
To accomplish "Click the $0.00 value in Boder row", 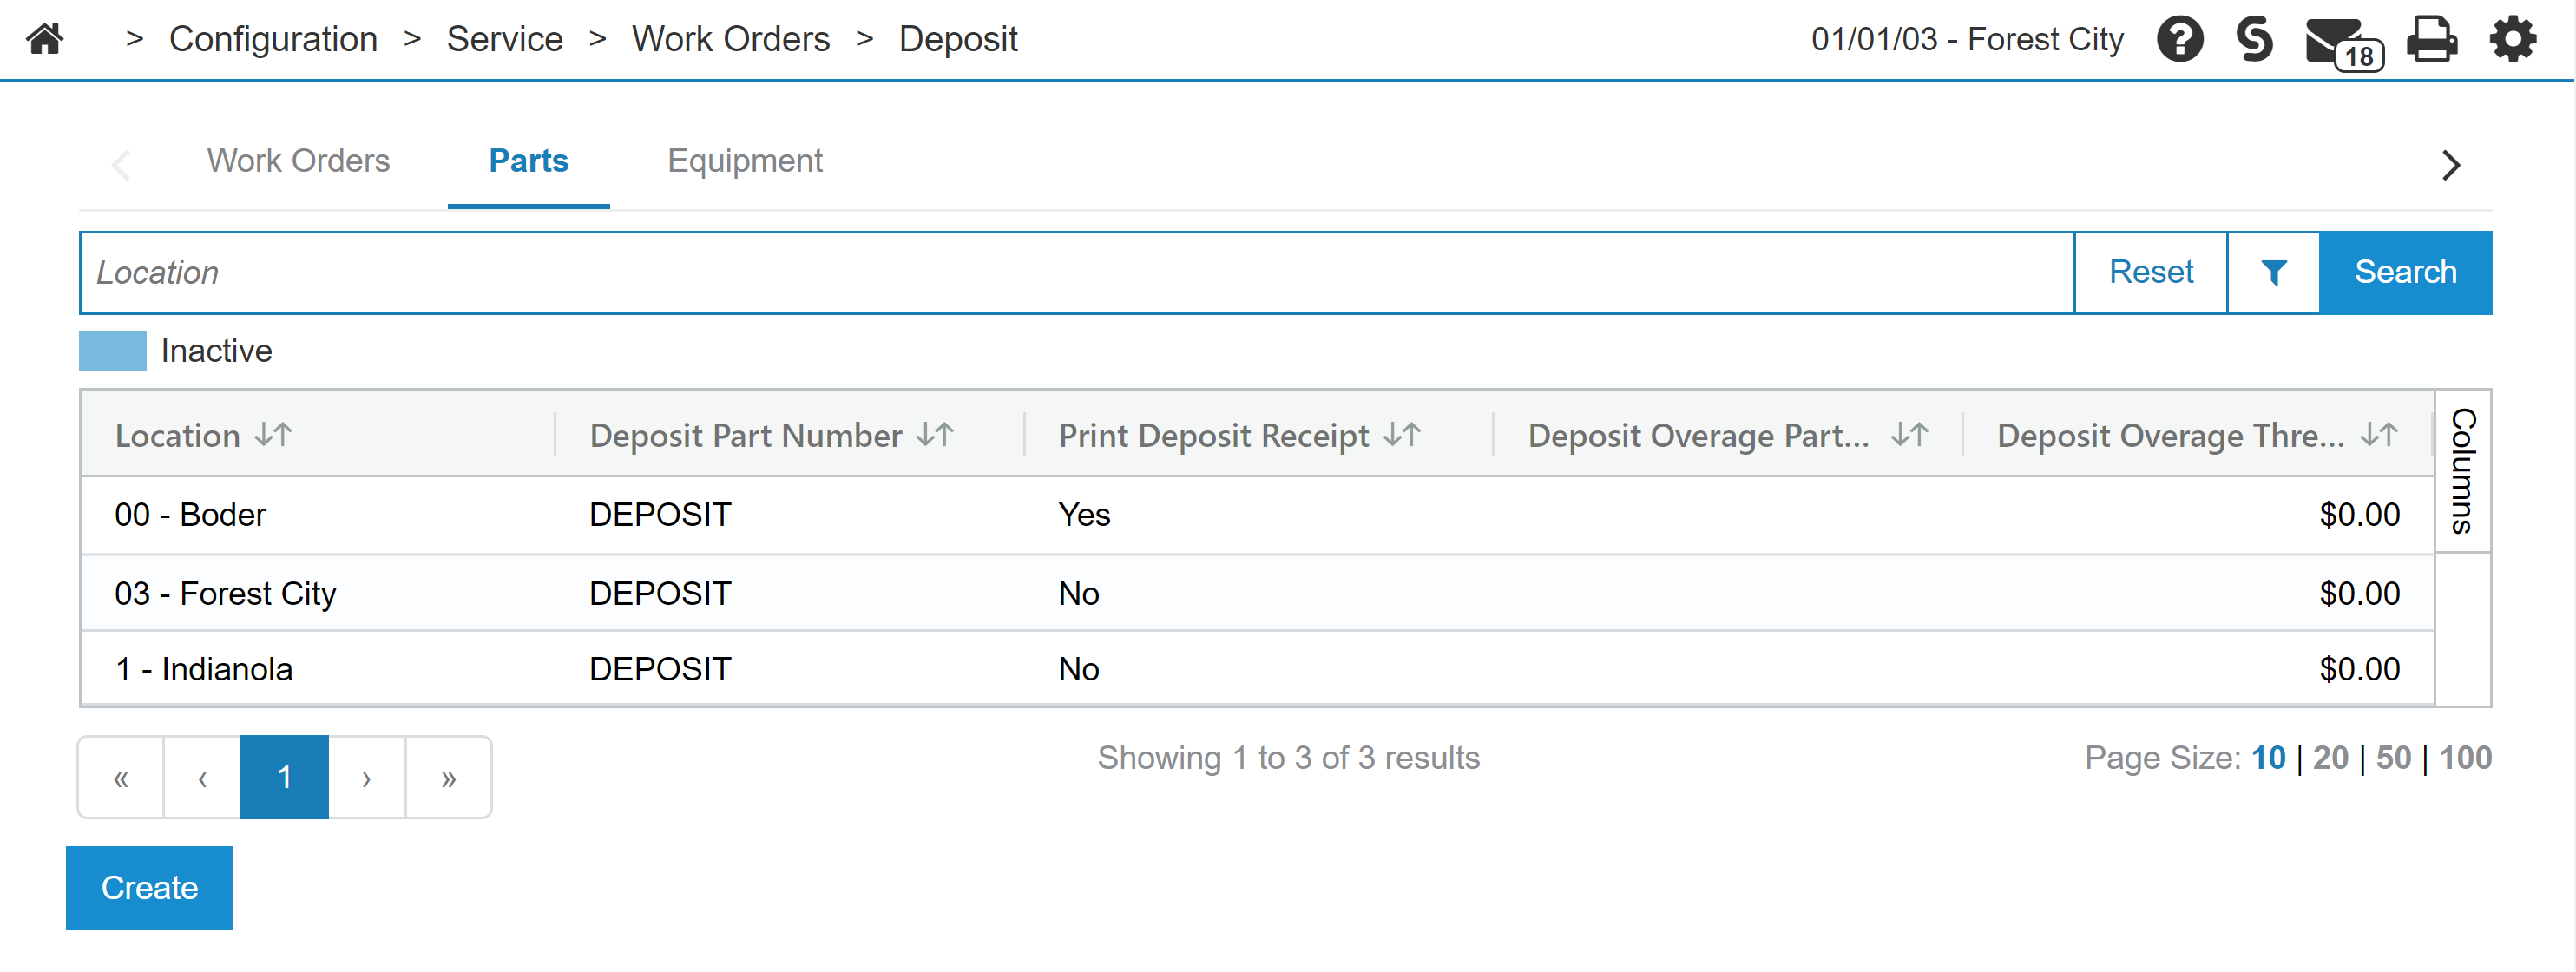I will 2360,515.
